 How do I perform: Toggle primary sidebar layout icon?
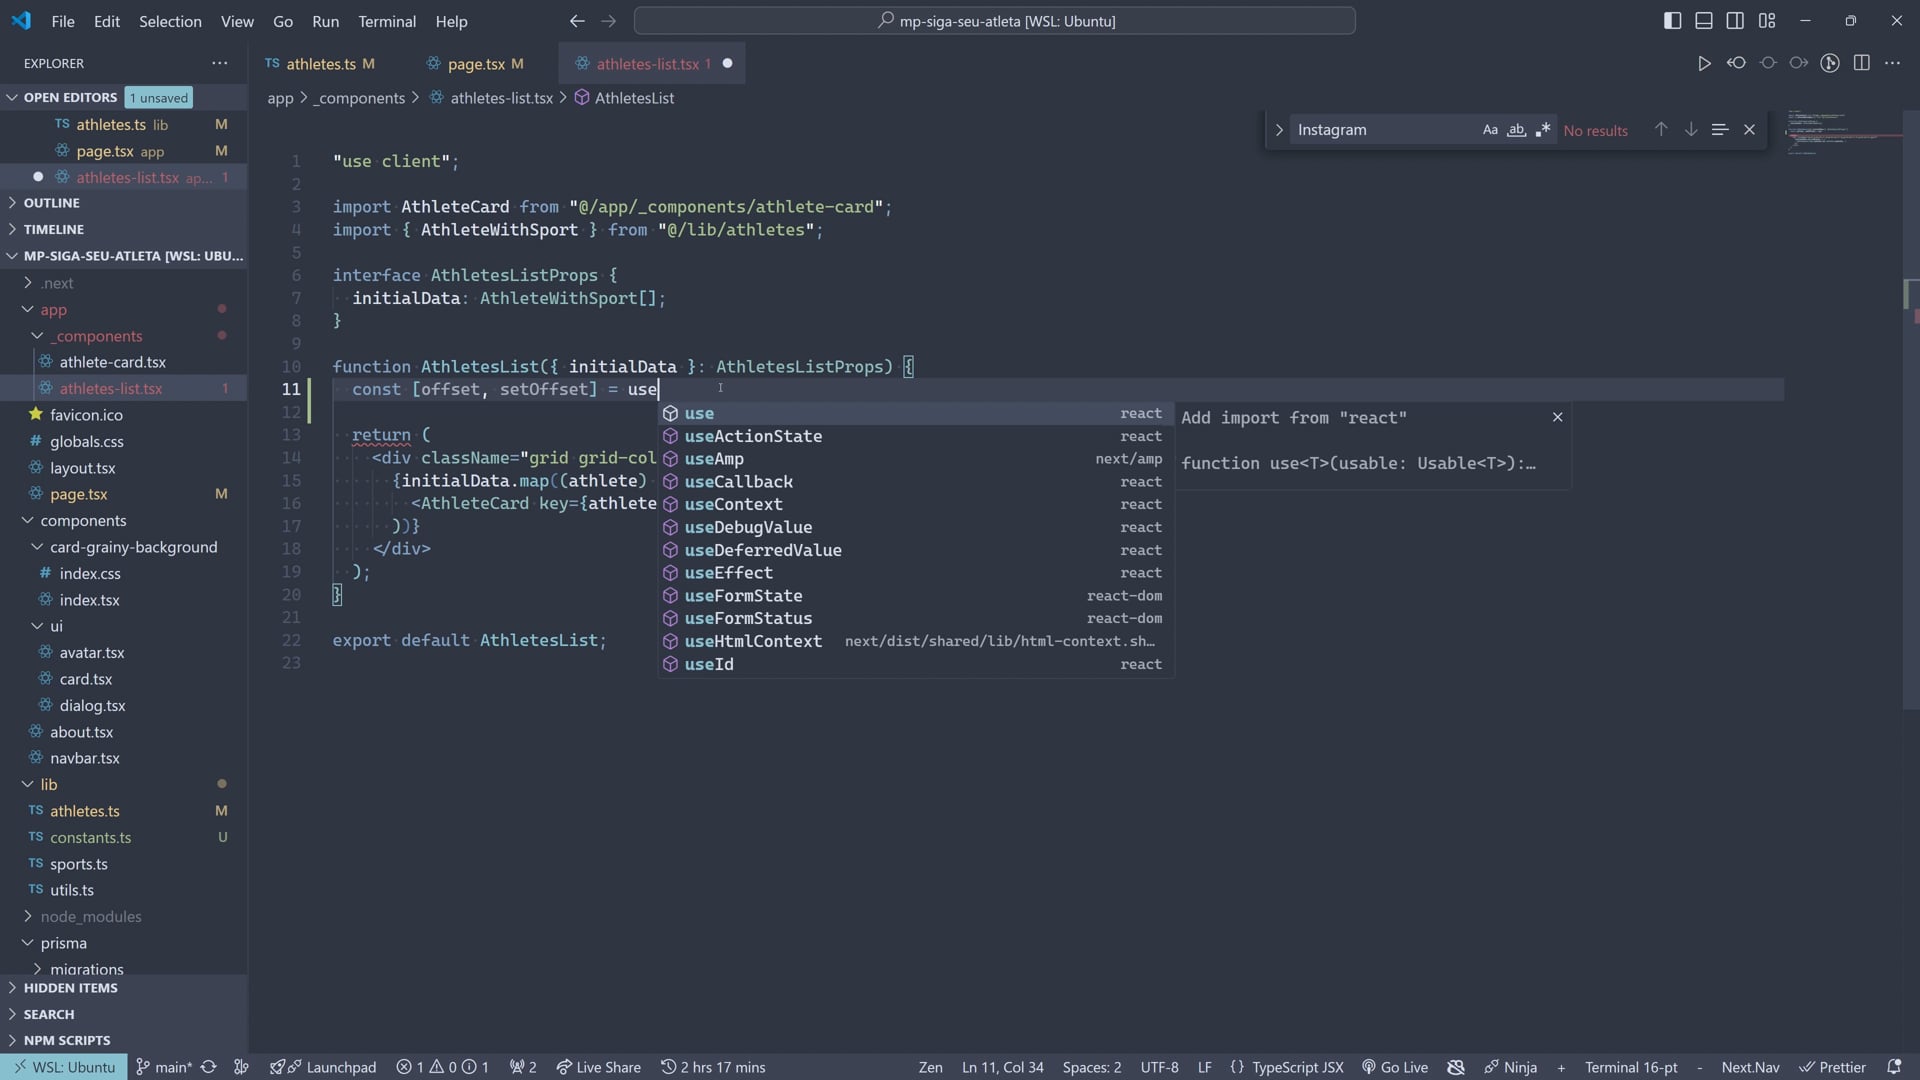point(1672,21)
